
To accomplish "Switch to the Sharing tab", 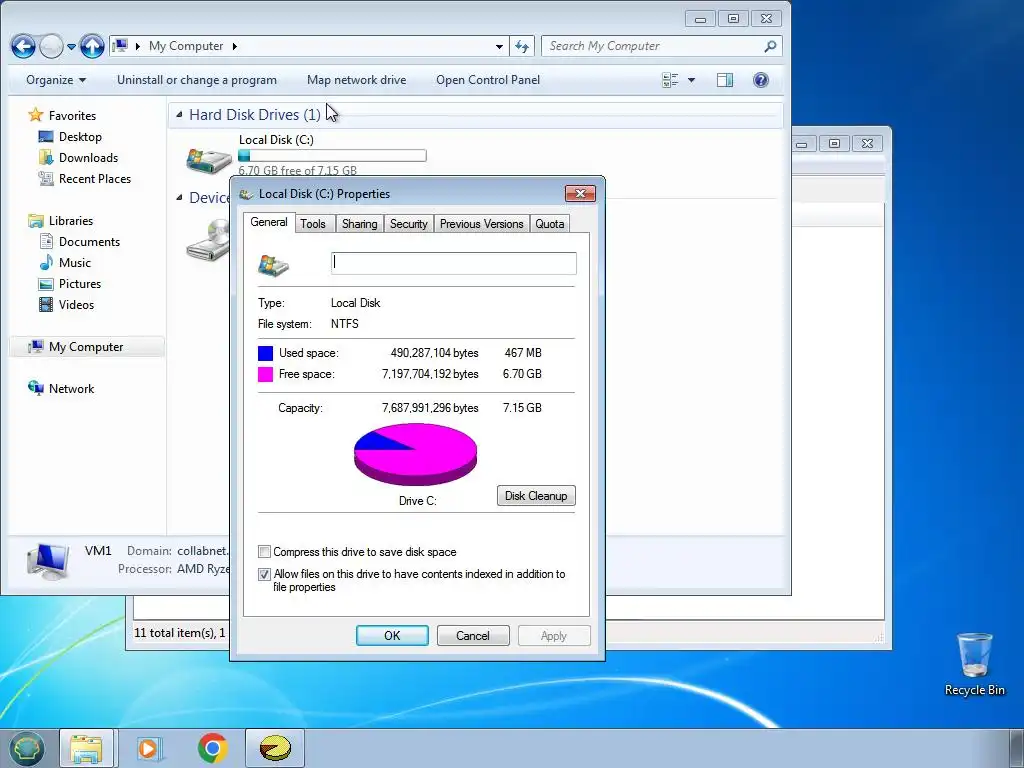I will click(359, 223).
